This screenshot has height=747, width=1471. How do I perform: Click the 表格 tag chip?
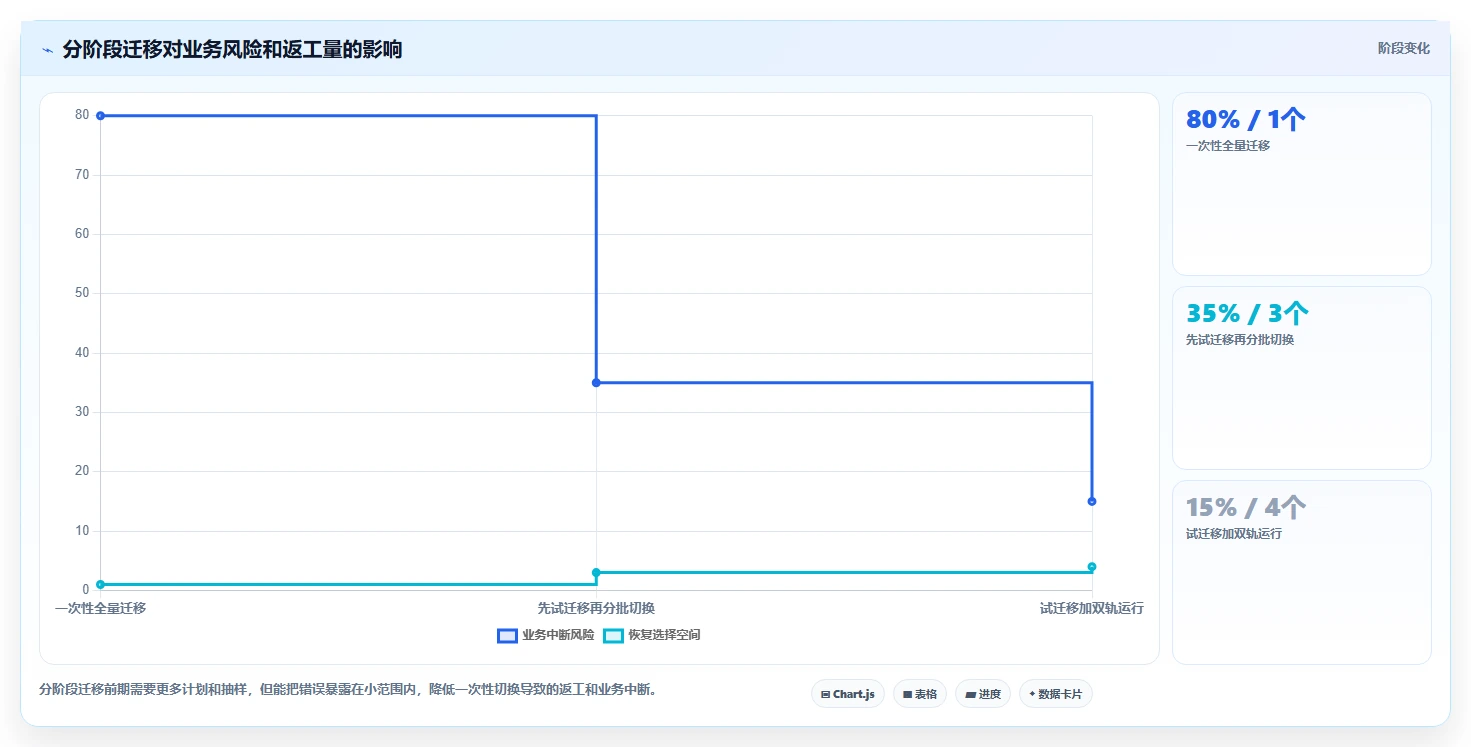point(920,694)
